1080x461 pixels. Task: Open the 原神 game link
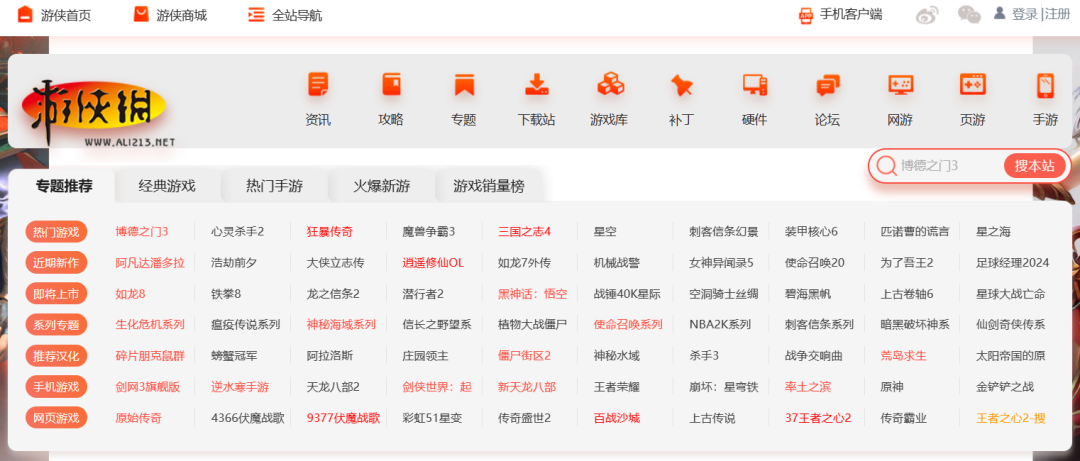[x=892, y=387]
